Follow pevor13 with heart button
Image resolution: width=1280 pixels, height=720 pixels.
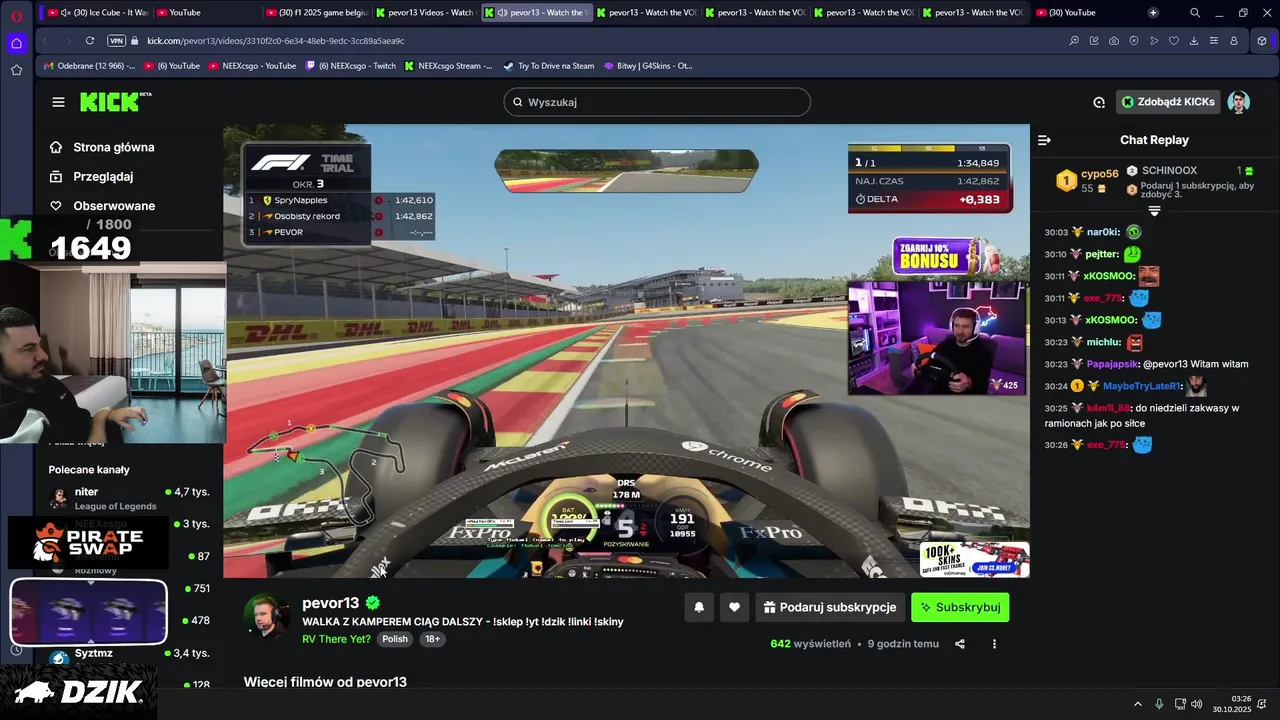tap(735, 607)
